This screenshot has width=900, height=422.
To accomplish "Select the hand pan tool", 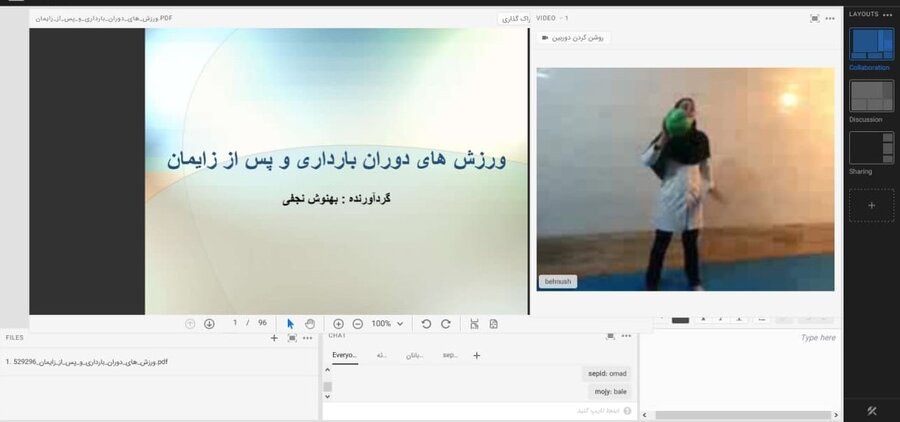I will pos(309,324).
